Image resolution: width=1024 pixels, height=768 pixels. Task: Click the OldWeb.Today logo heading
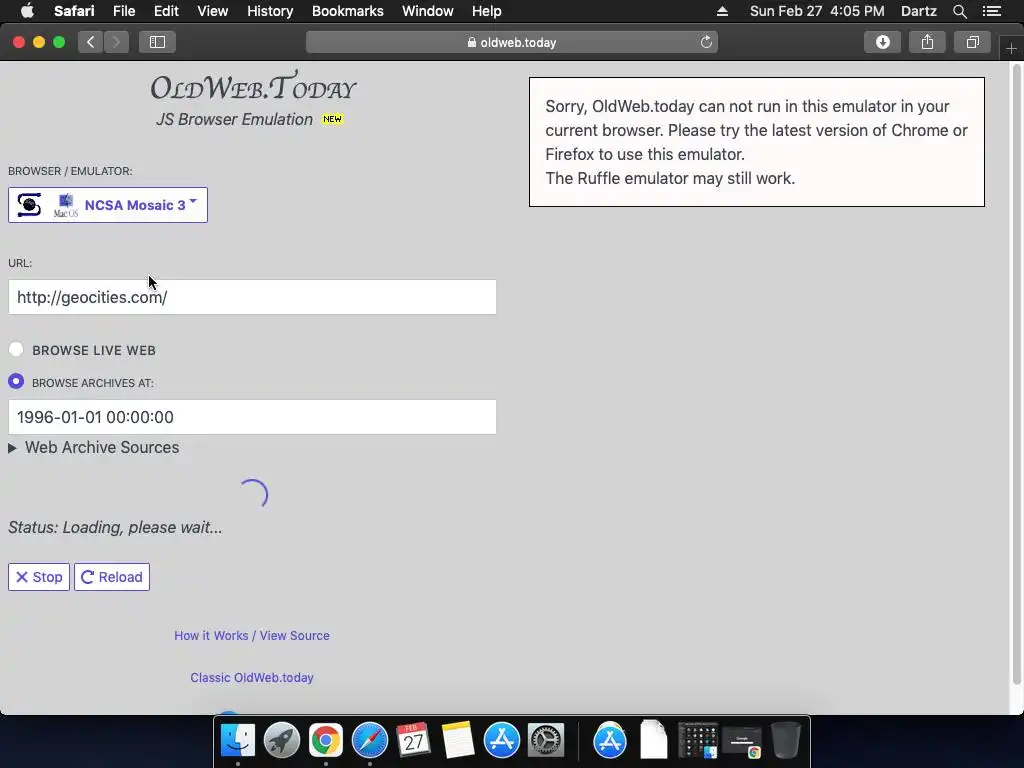pos(253,87)
